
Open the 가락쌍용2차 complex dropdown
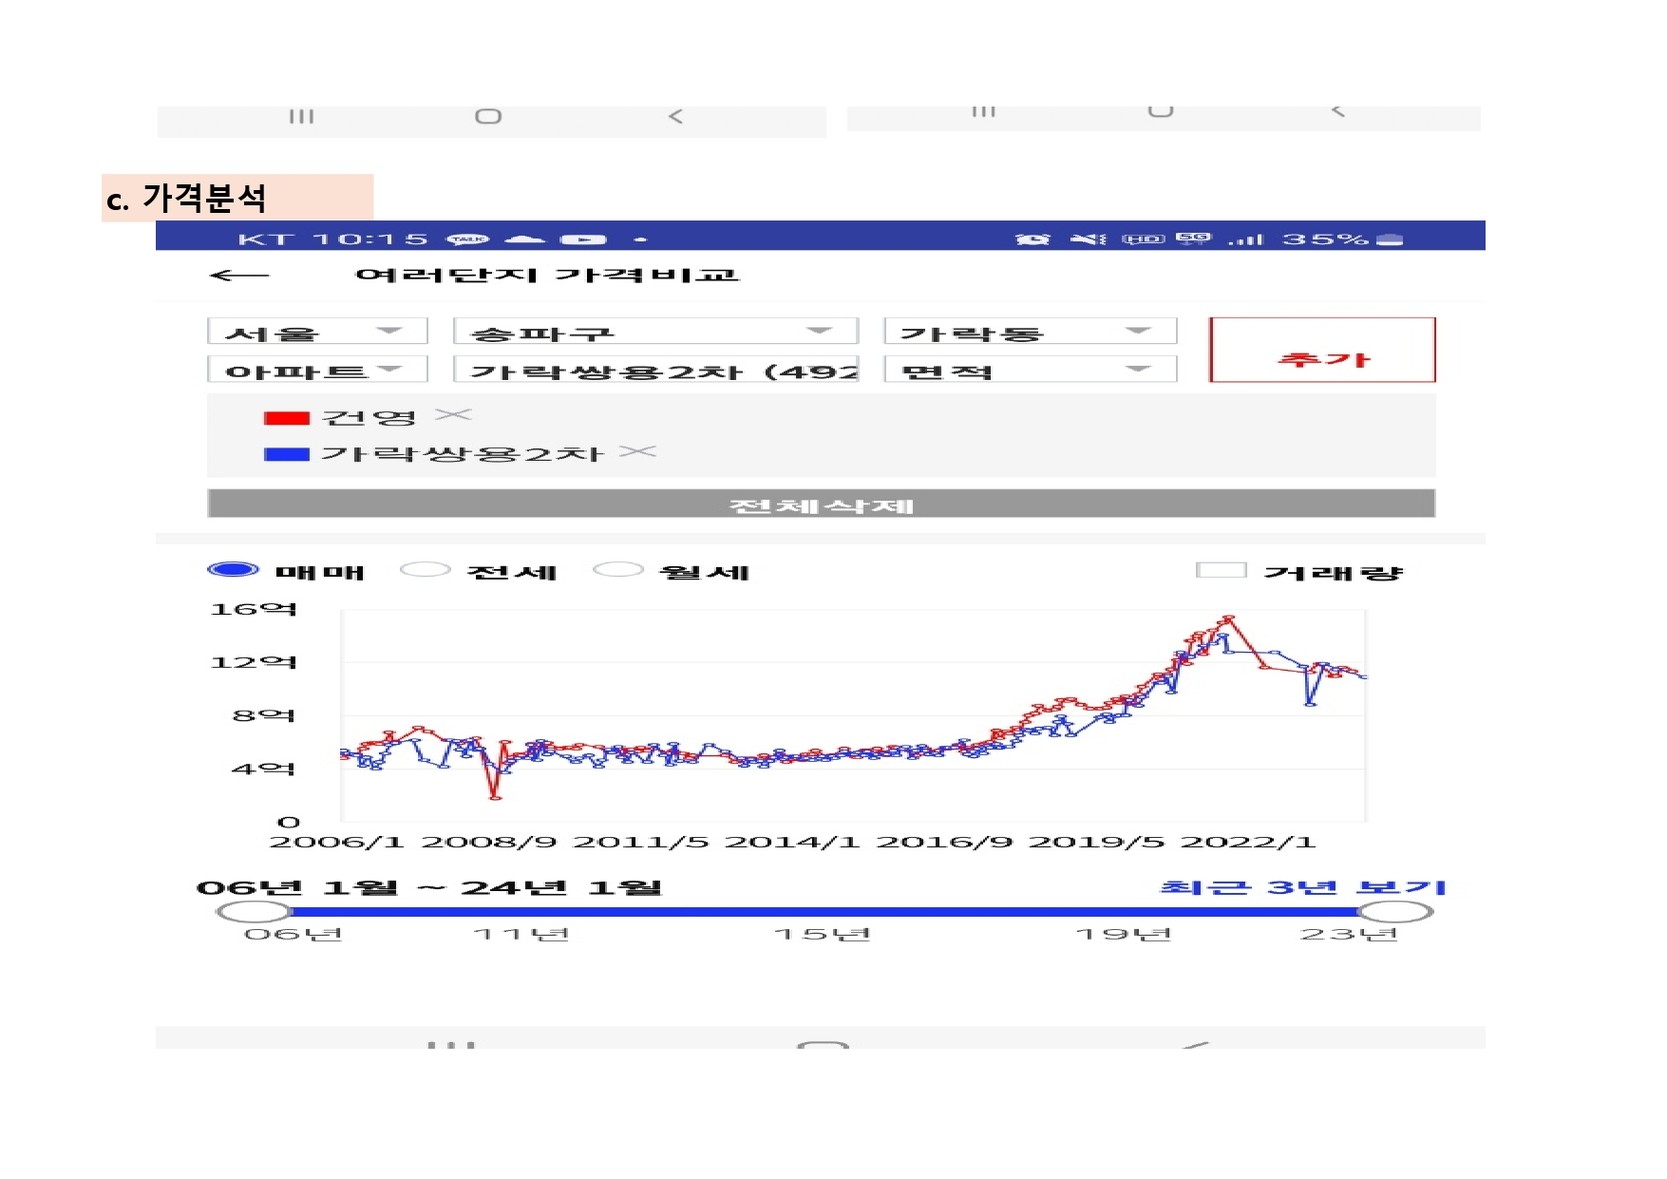656,369
